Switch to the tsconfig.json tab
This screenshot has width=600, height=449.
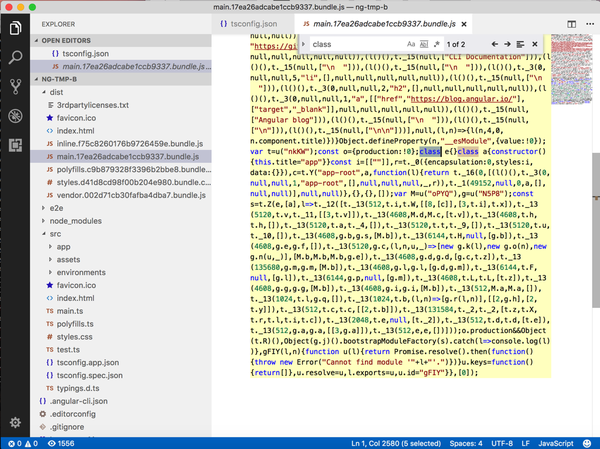pos(249,24)
